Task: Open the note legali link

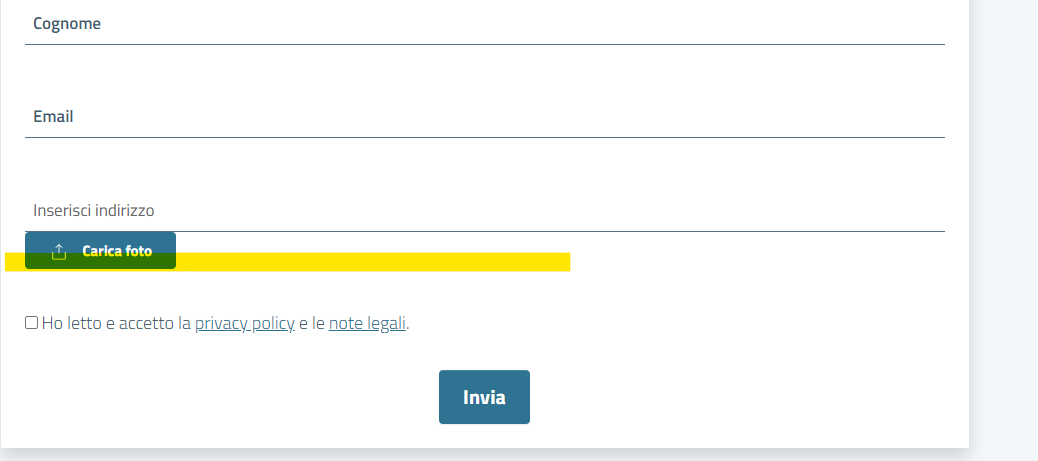Action: click(367, 323)
